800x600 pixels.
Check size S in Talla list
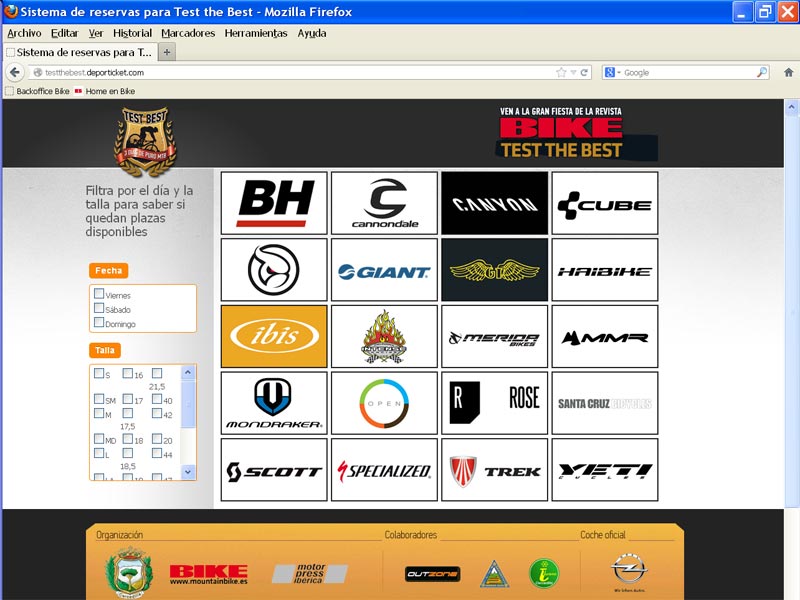[99, 373]
